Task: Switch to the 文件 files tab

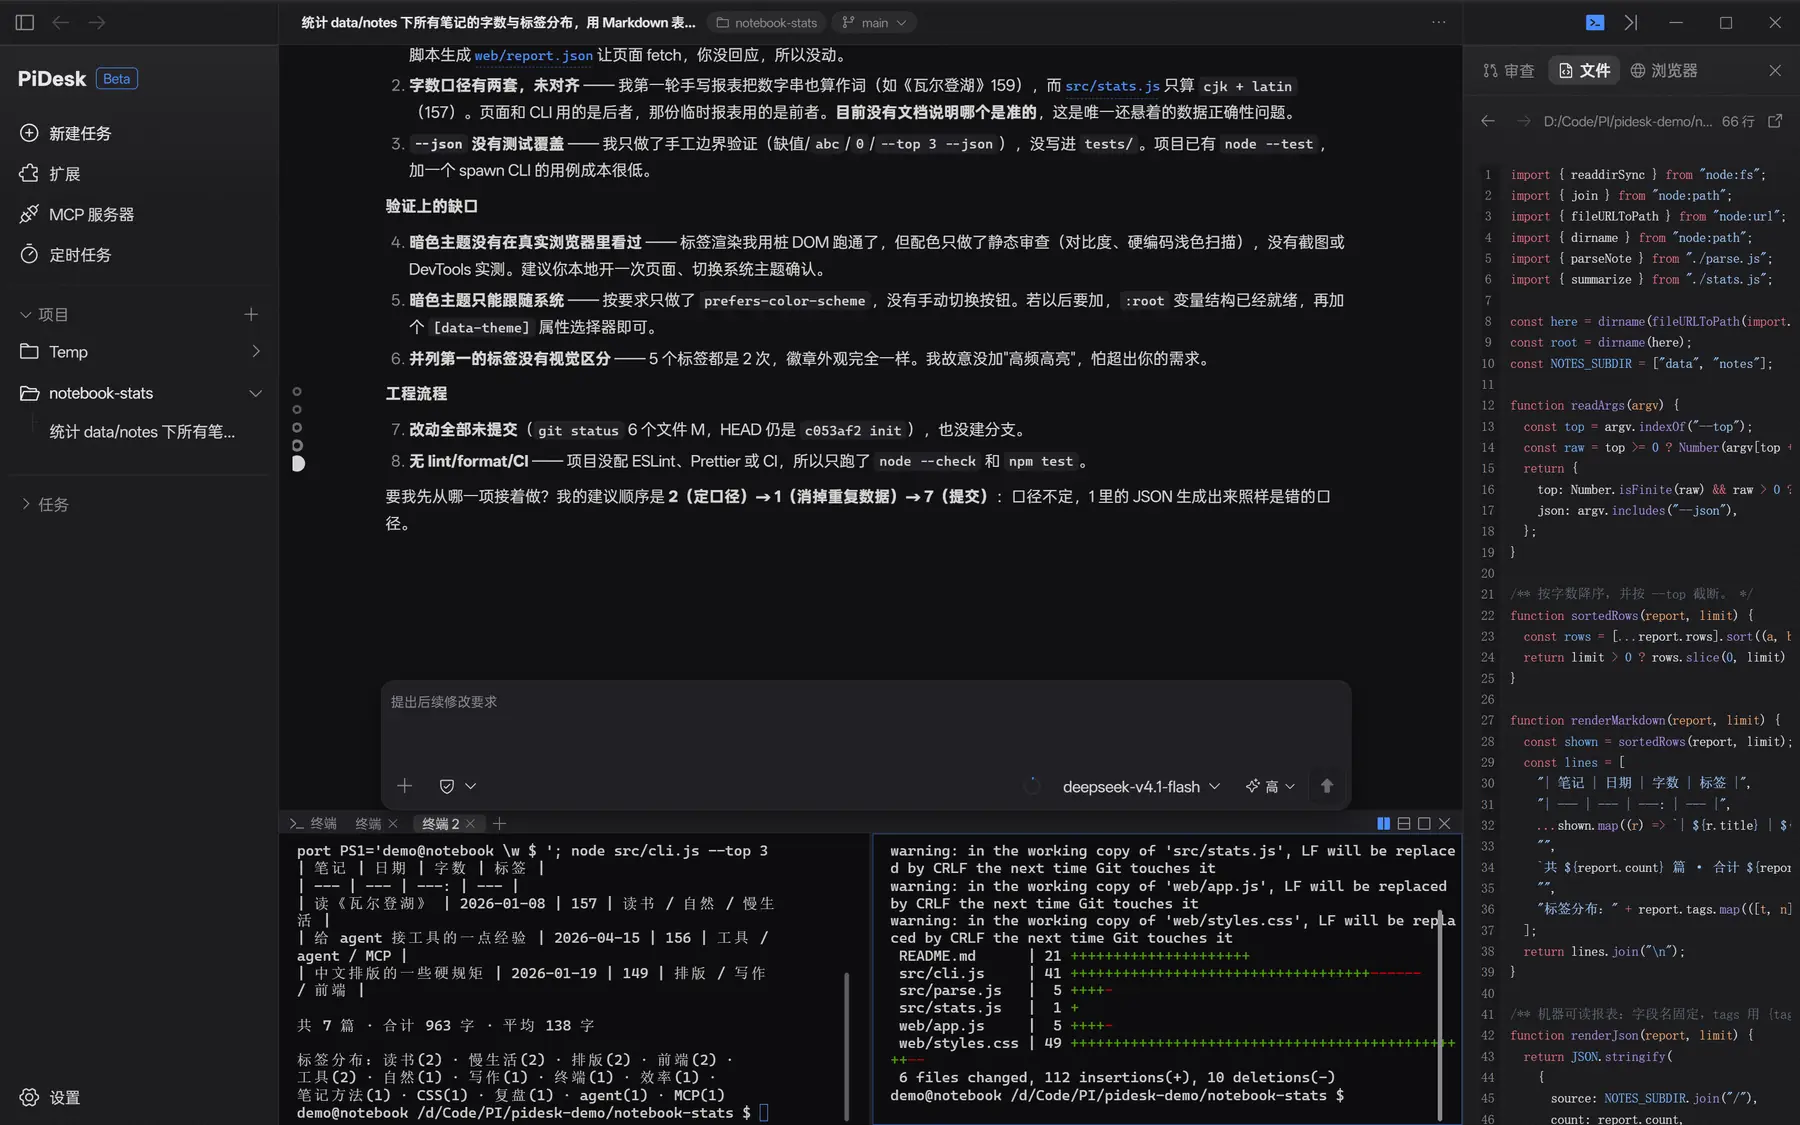Action: pyautogui.click(x=1584, y=70)
